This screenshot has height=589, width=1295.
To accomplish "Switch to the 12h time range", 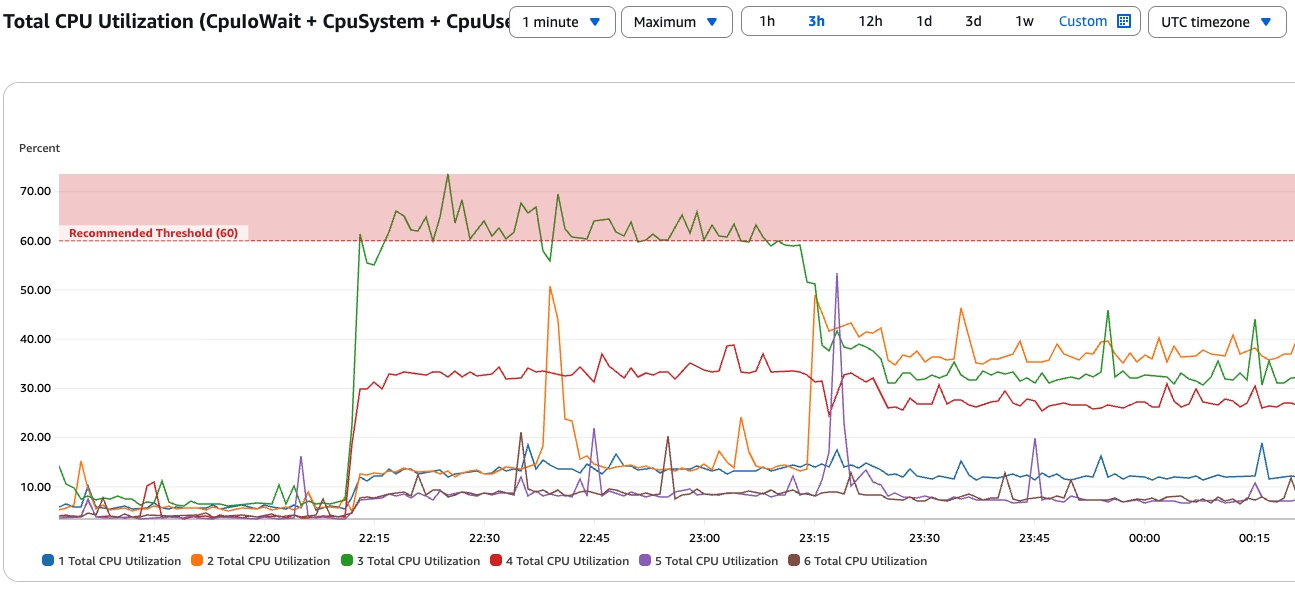I will (870, 21).
